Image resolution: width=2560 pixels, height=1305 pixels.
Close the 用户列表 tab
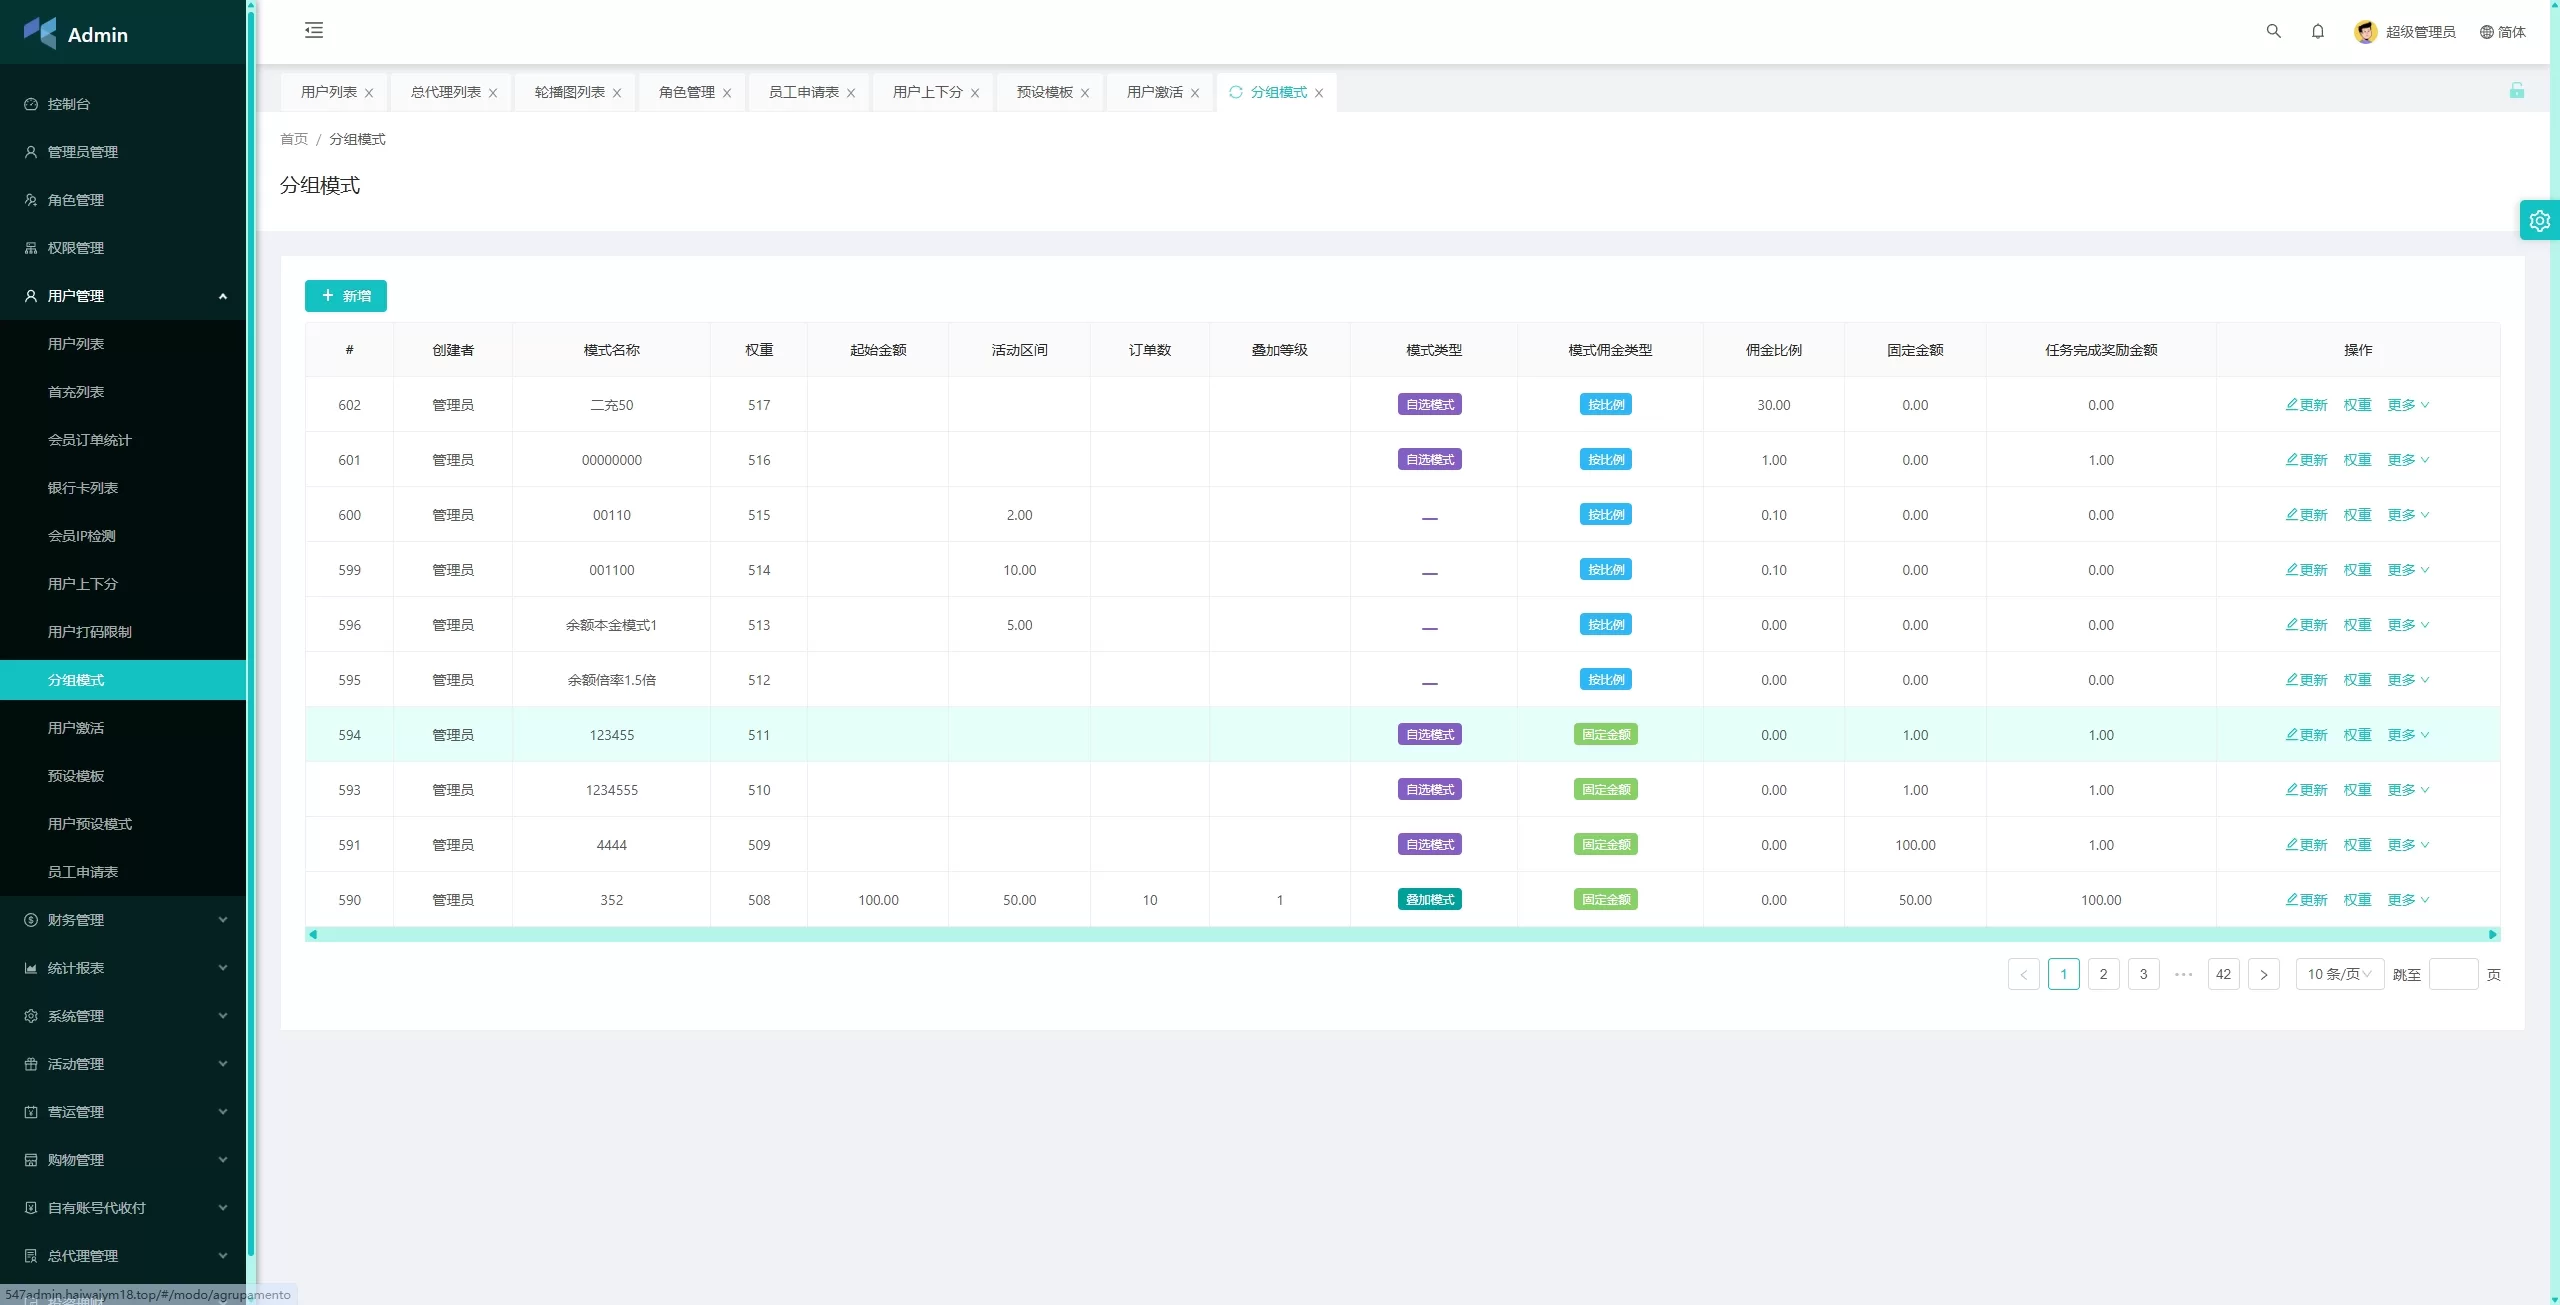click(369, 93)
